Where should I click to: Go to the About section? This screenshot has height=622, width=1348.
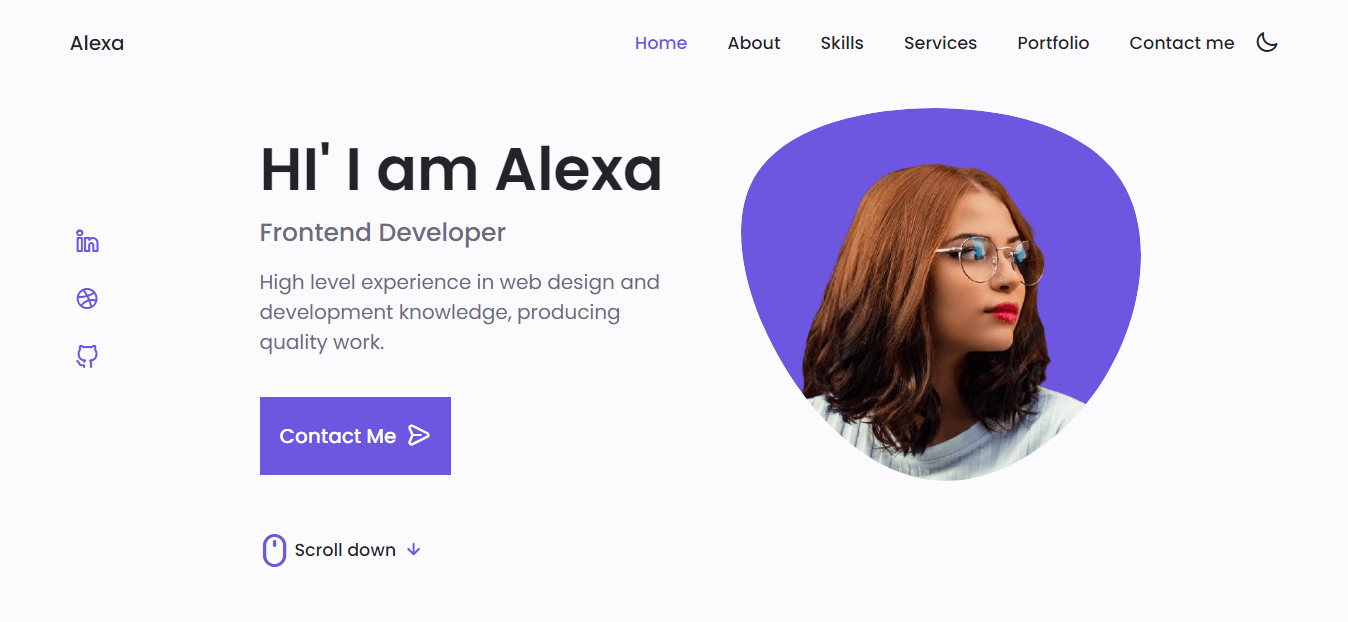754,43
